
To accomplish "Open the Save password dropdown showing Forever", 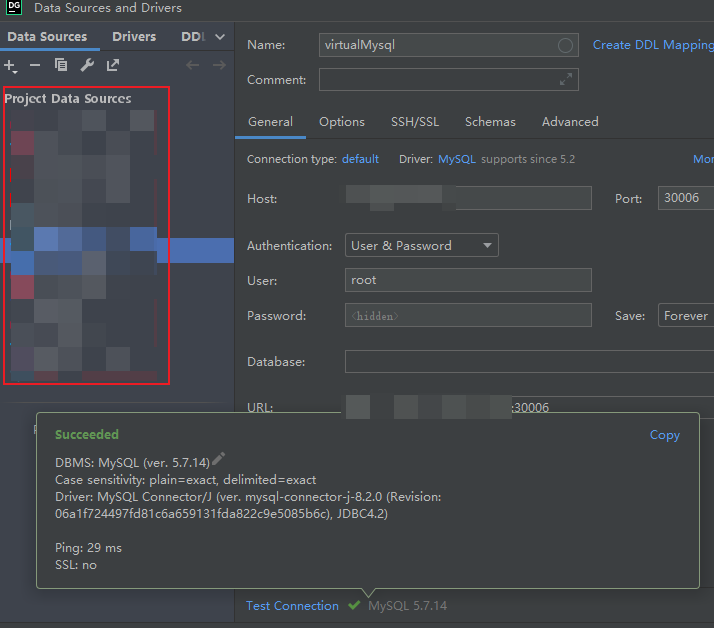I will point(686,316).
